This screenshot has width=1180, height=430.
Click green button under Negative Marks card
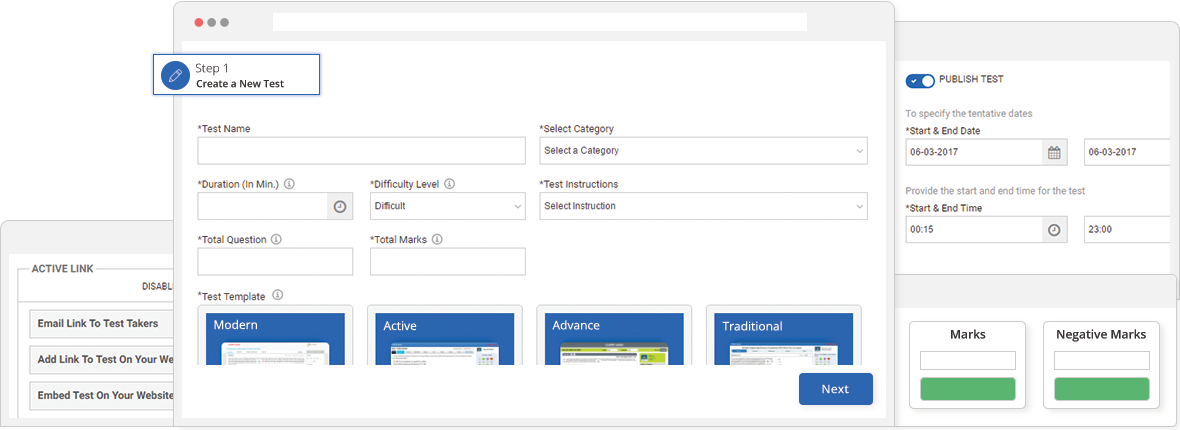1102,389
